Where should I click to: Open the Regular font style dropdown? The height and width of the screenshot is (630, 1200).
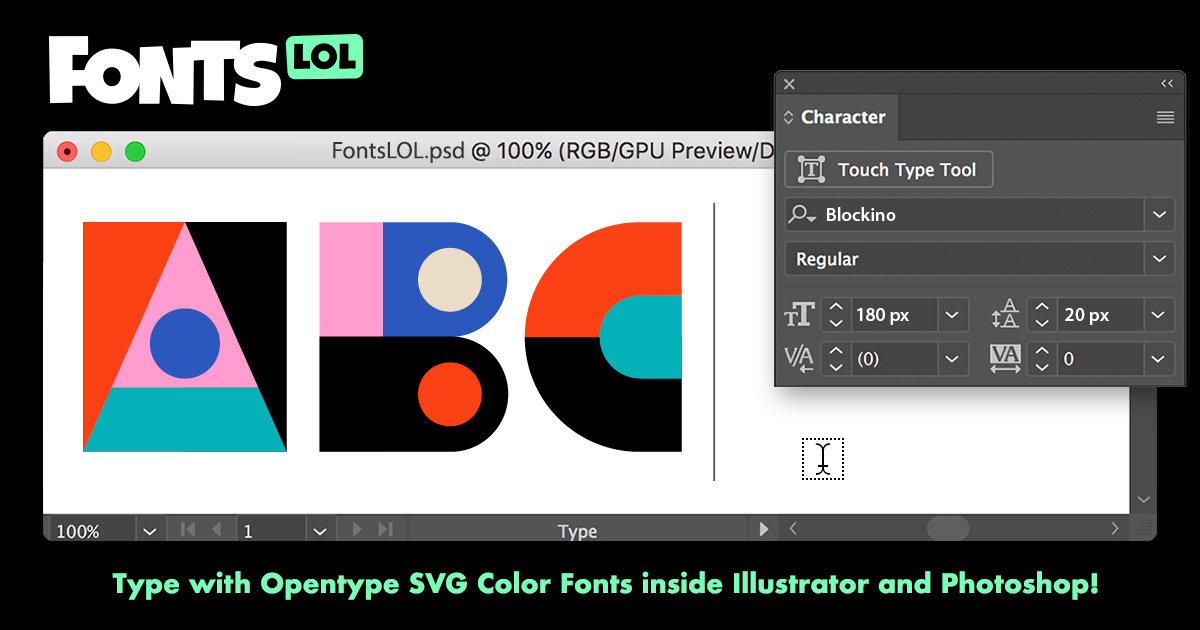pos(1159,259)
